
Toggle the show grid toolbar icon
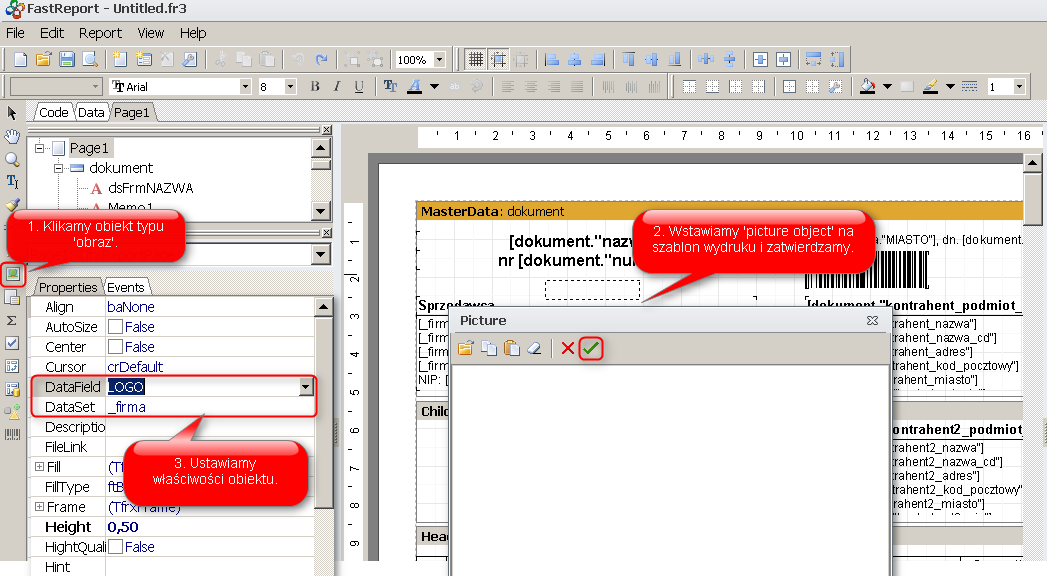[476, 60]
